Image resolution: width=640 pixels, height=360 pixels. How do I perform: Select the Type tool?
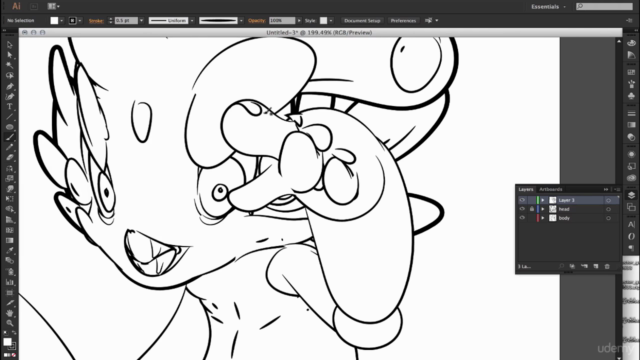coord(10,107)
